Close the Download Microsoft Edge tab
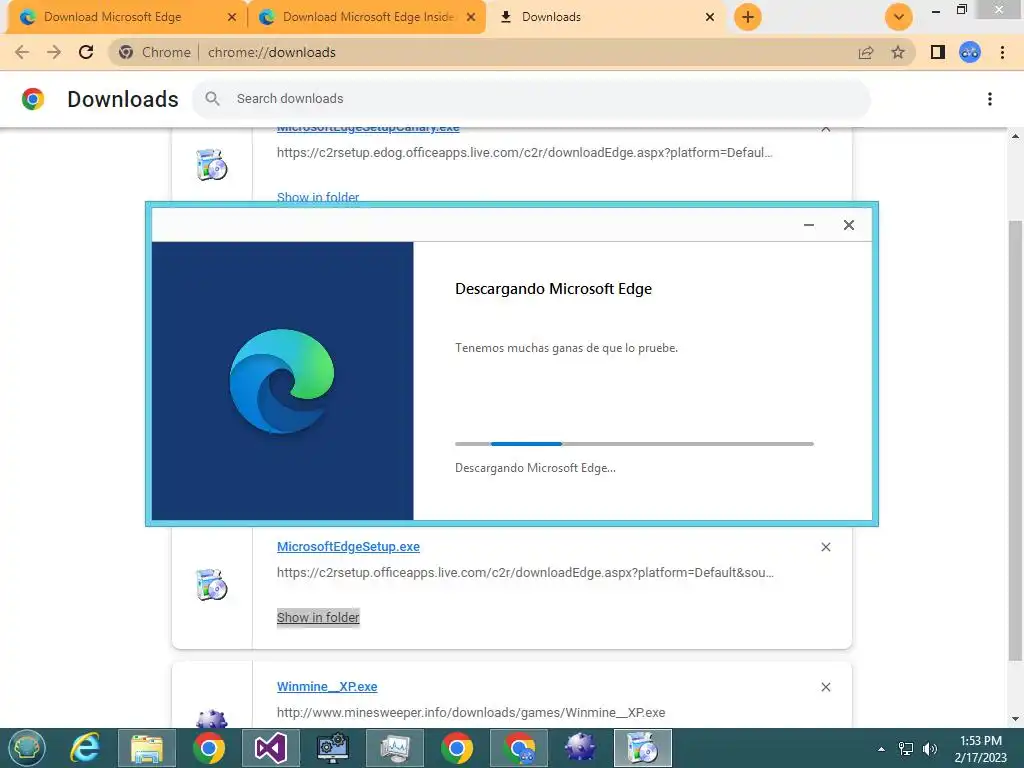Screen dimensions: 1024x768 [232, 17]
